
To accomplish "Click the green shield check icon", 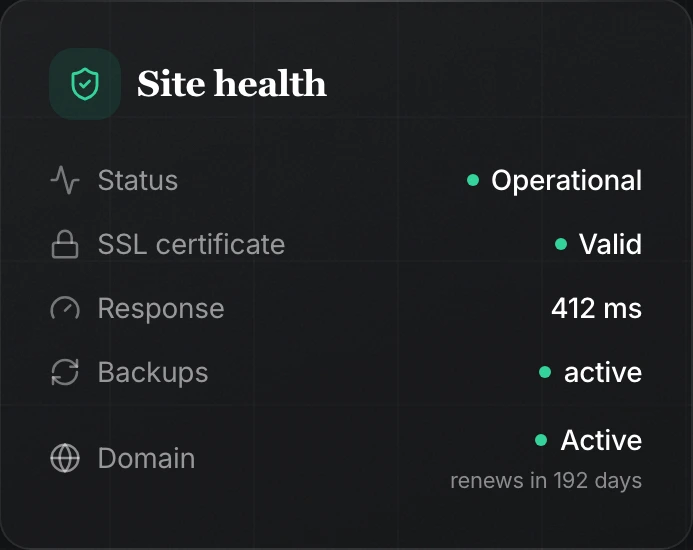I will tap(85, 84).
